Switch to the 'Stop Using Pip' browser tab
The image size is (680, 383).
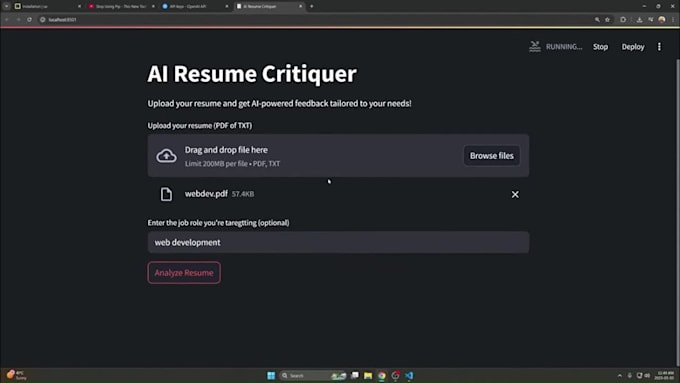(121, 7)
